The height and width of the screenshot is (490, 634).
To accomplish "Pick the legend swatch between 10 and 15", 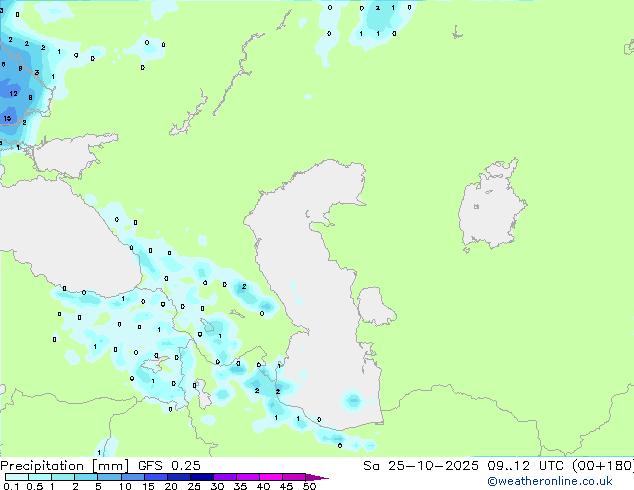I will 133,477.
